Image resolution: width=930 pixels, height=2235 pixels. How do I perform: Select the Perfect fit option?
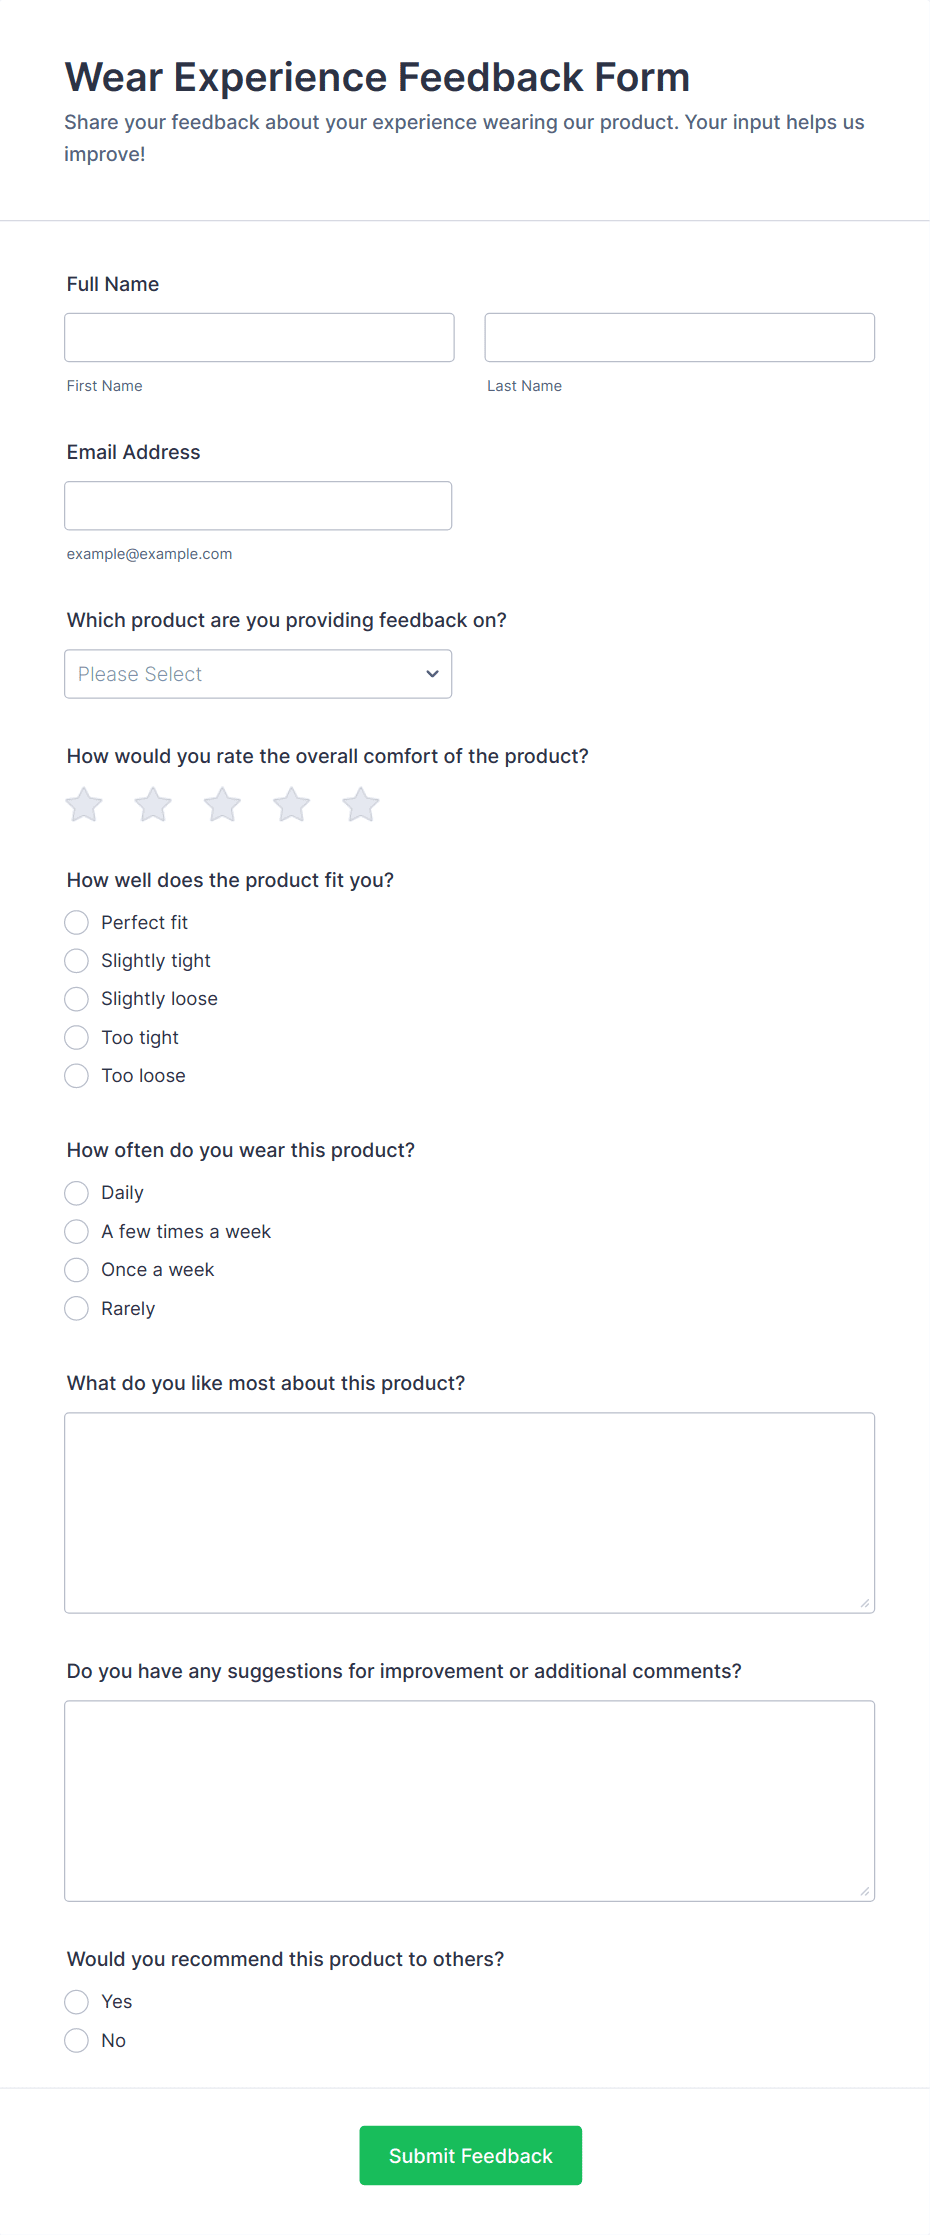76,922
